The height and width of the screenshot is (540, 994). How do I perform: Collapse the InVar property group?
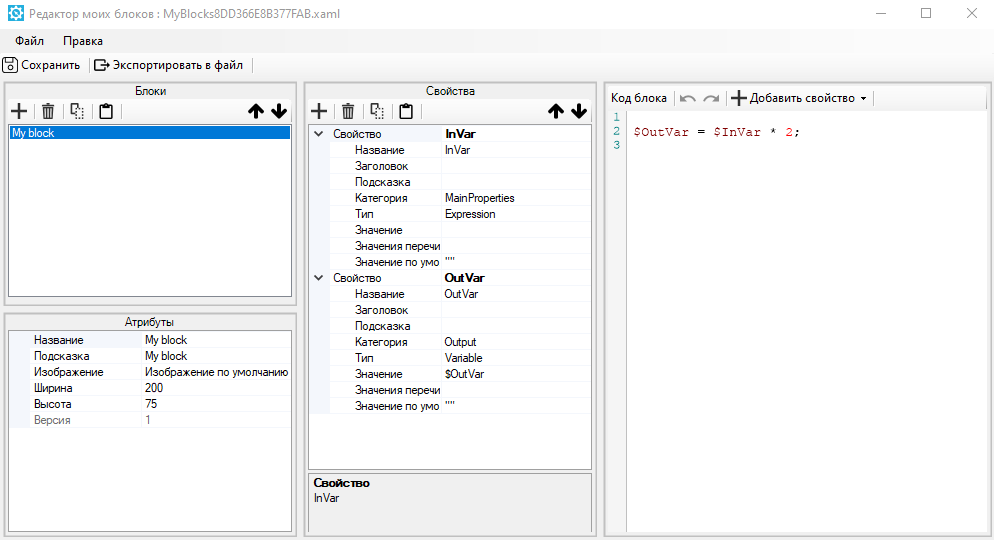click(x=319, y=134)
